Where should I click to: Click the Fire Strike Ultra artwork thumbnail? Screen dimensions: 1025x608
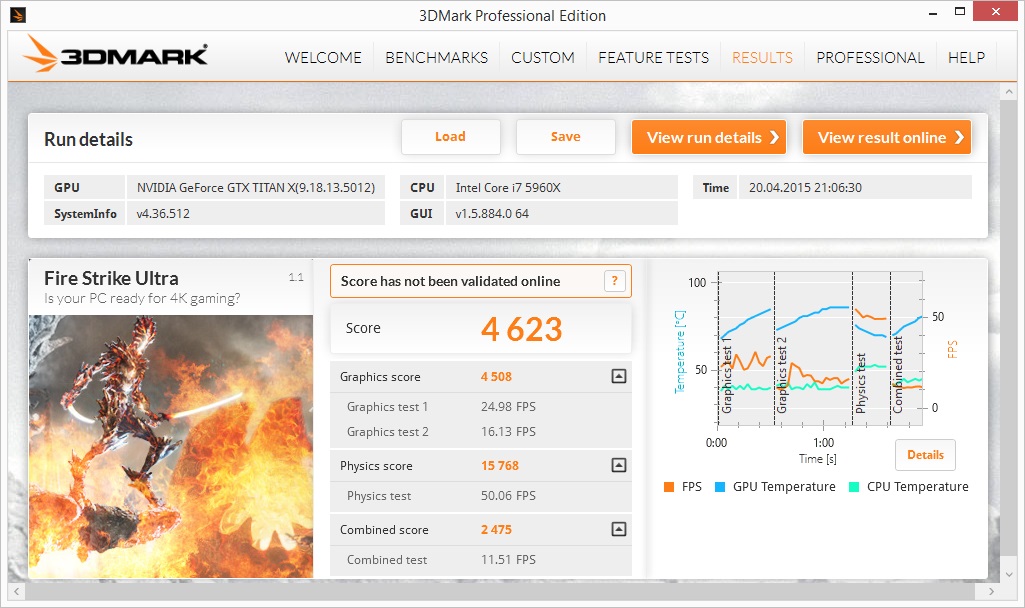pyautogui.click(x=171, y=447)
